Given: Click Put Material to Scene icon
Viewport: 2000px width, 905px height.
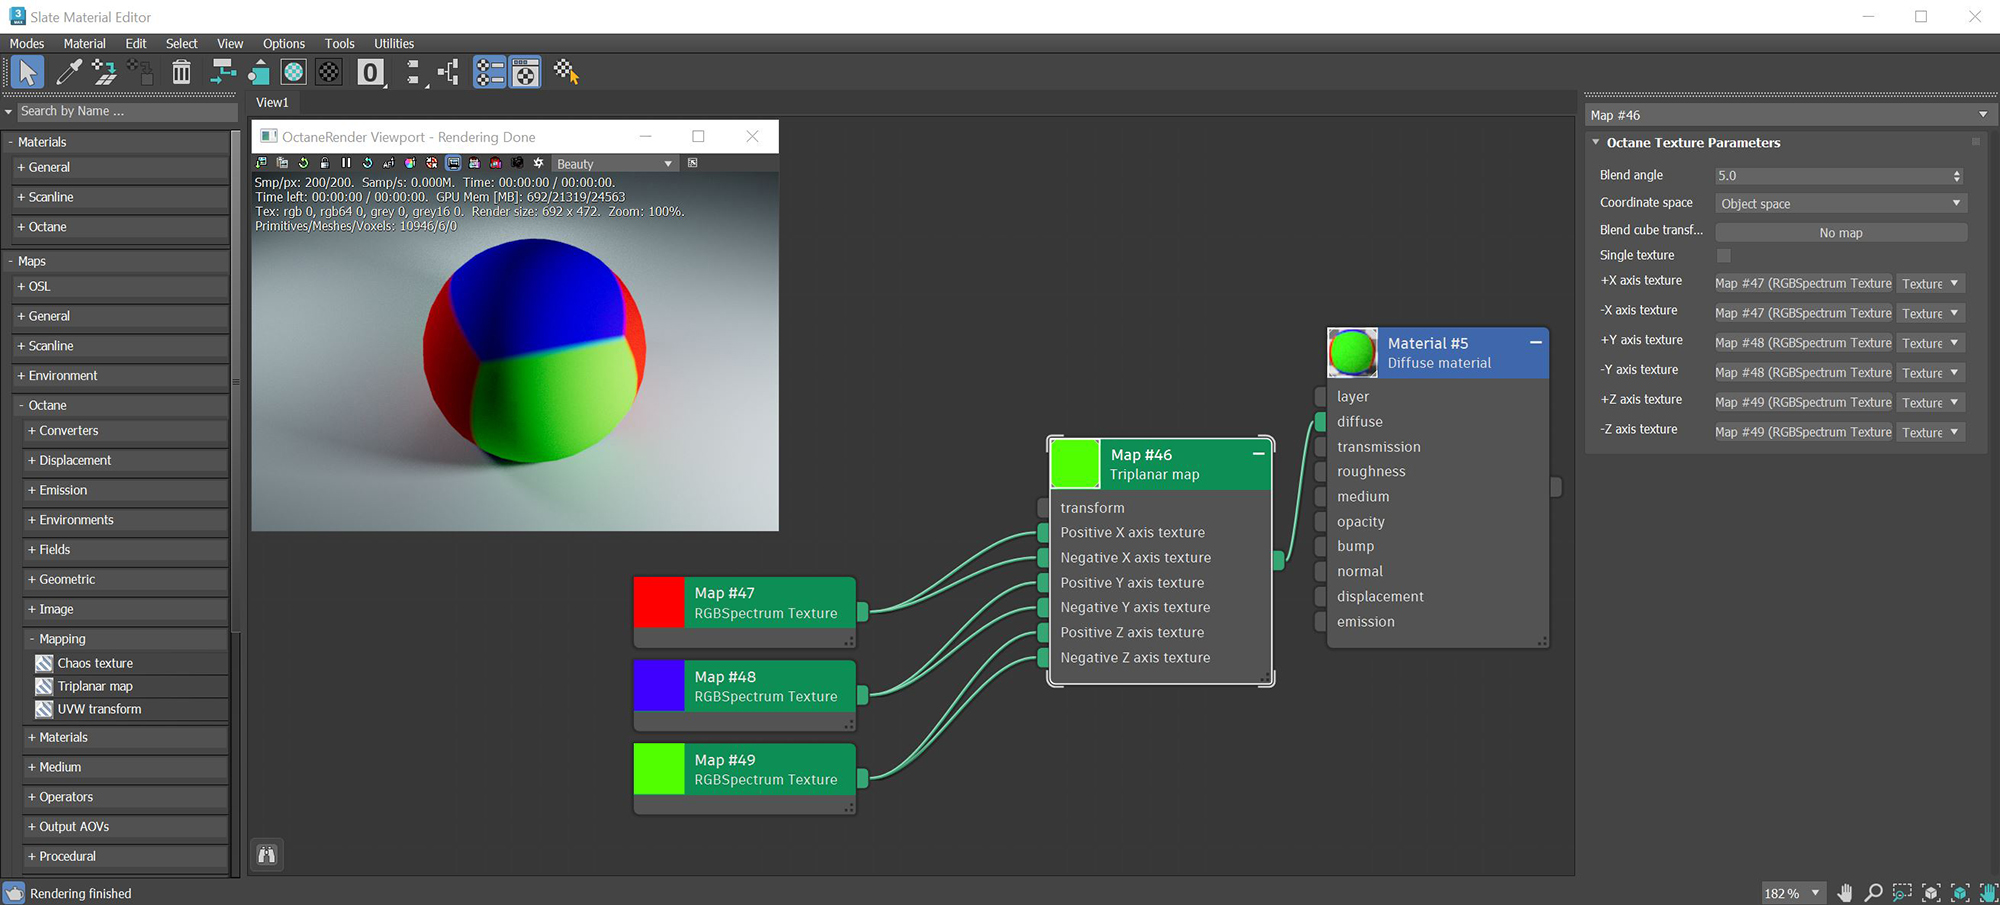Looking at the screenshot, I should [104, 72].
